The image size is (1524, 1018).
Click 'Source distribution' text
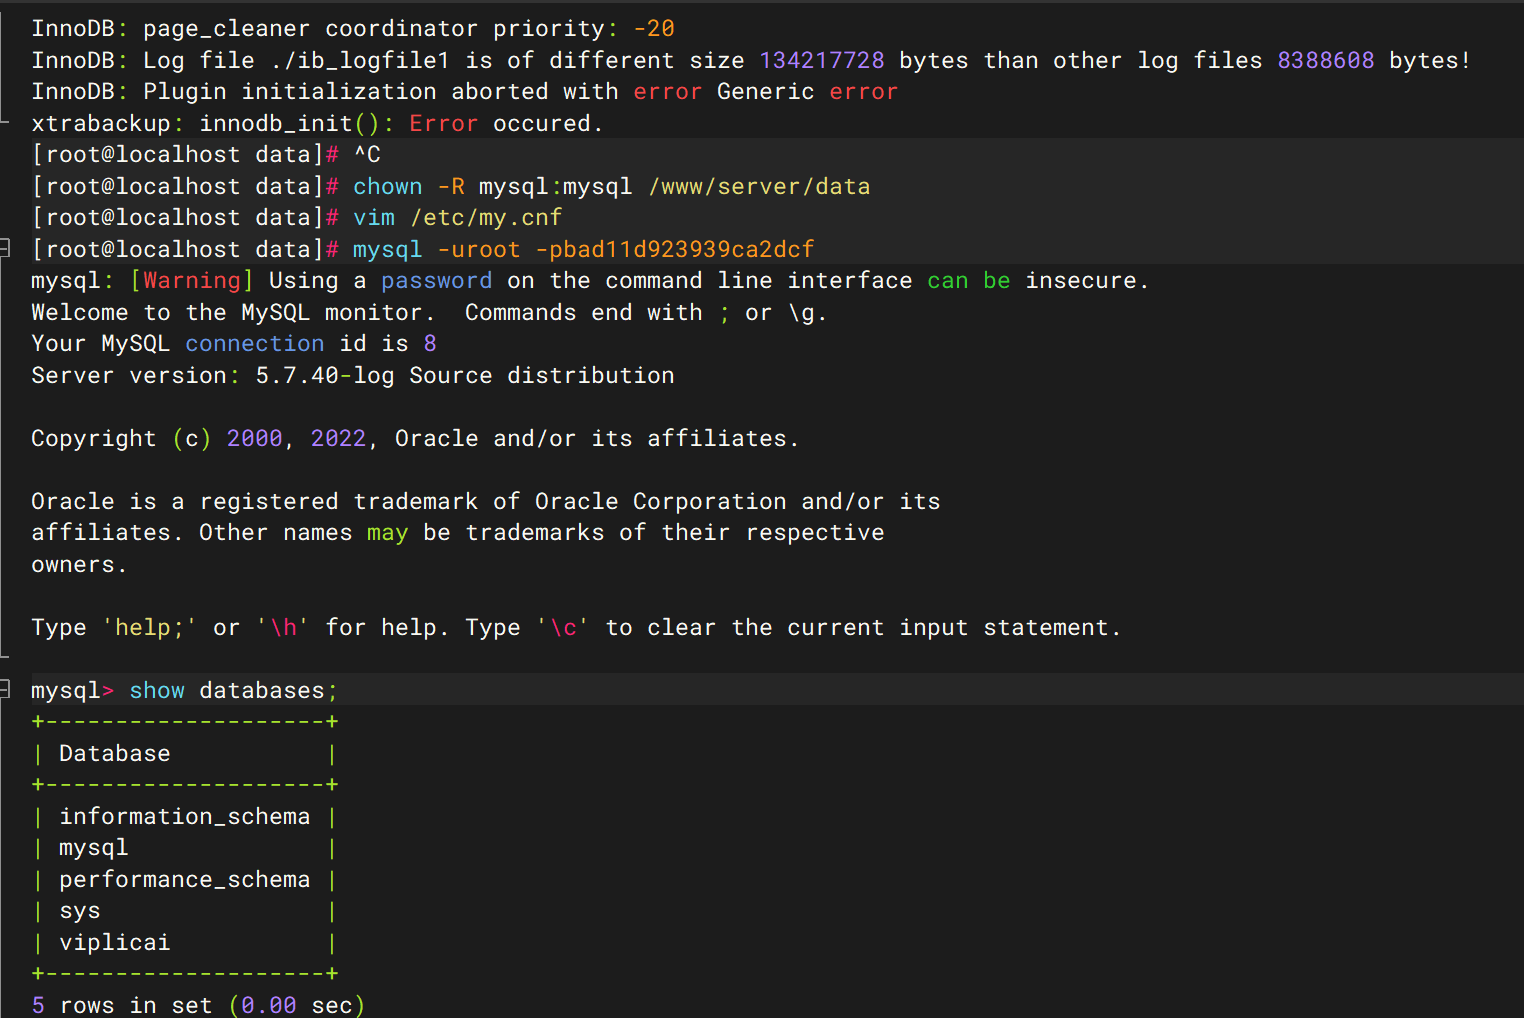click(542, 376)
